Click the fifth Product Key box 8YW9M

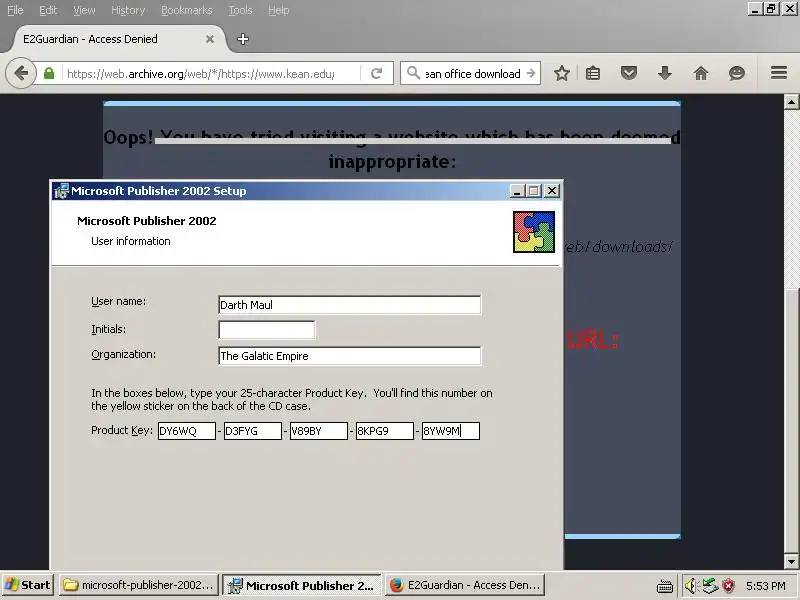[451, 431]
